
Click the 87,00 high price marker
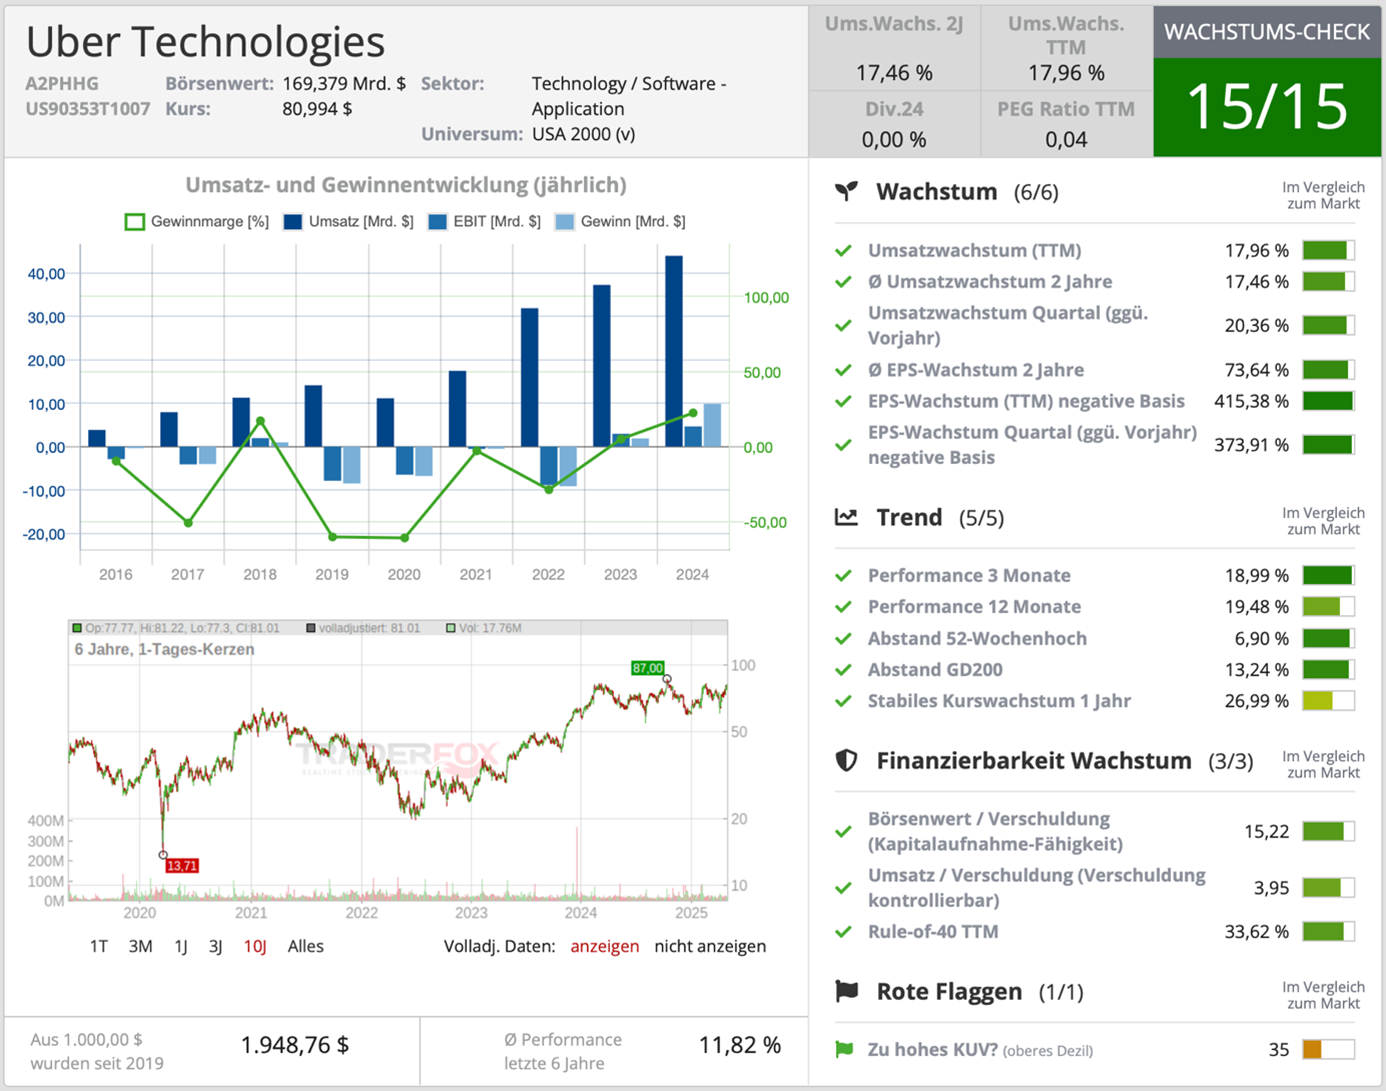(648, 668)
